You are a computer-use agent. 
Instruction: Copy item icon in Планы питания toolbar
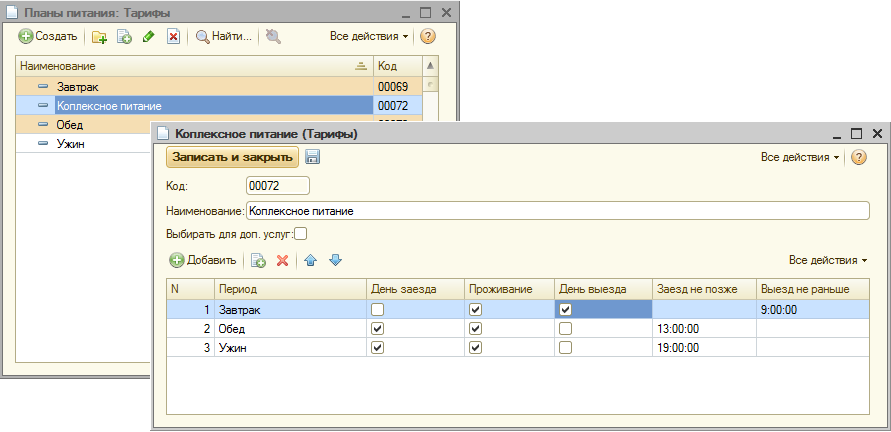pyautogui.click(x=124, y=37)
